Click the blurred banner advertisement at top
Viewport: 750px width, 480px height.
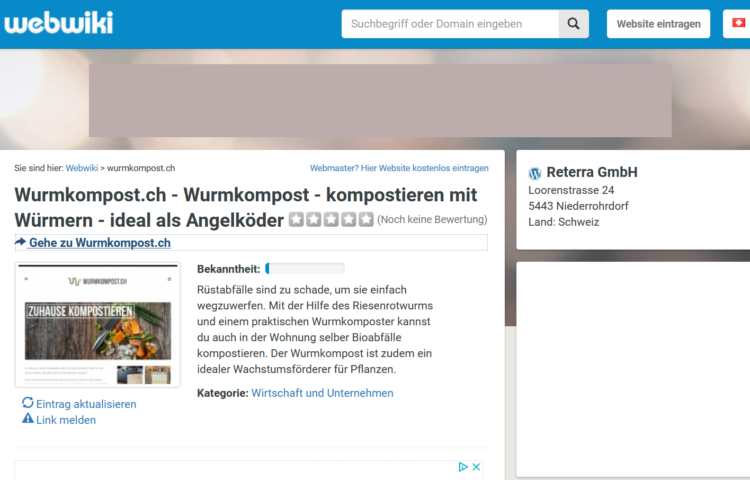pos(380,100)
